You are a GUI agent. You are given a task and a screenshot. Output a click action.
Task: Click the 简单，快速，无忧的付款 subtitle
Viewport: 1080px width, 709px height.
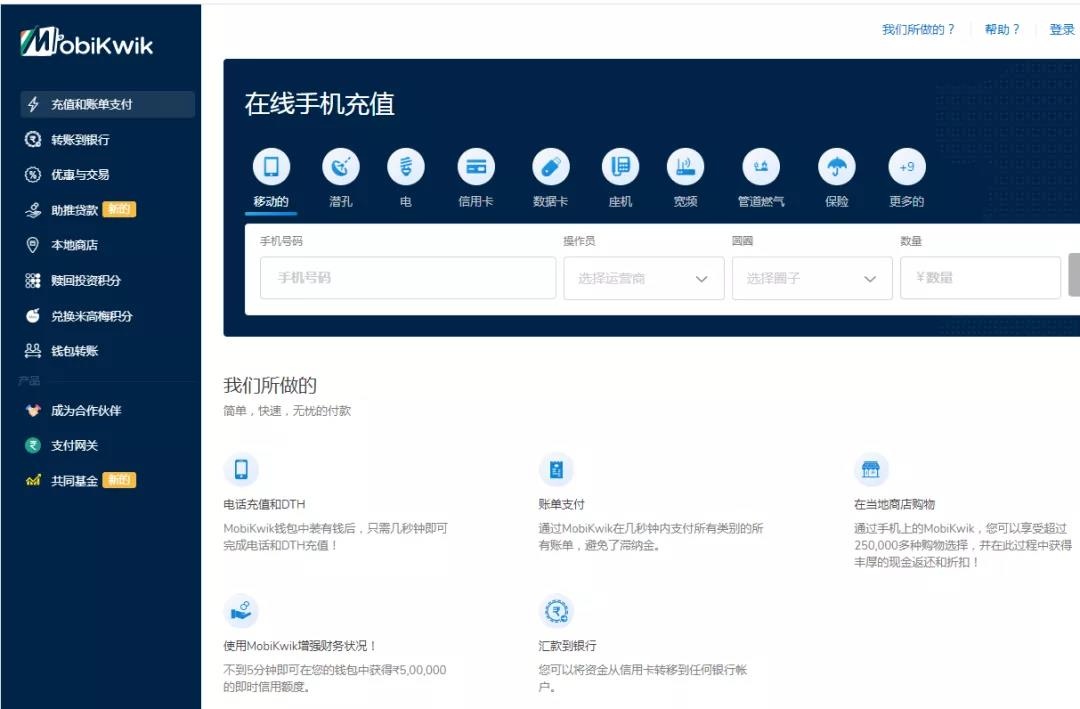click(x=287, y=411)
